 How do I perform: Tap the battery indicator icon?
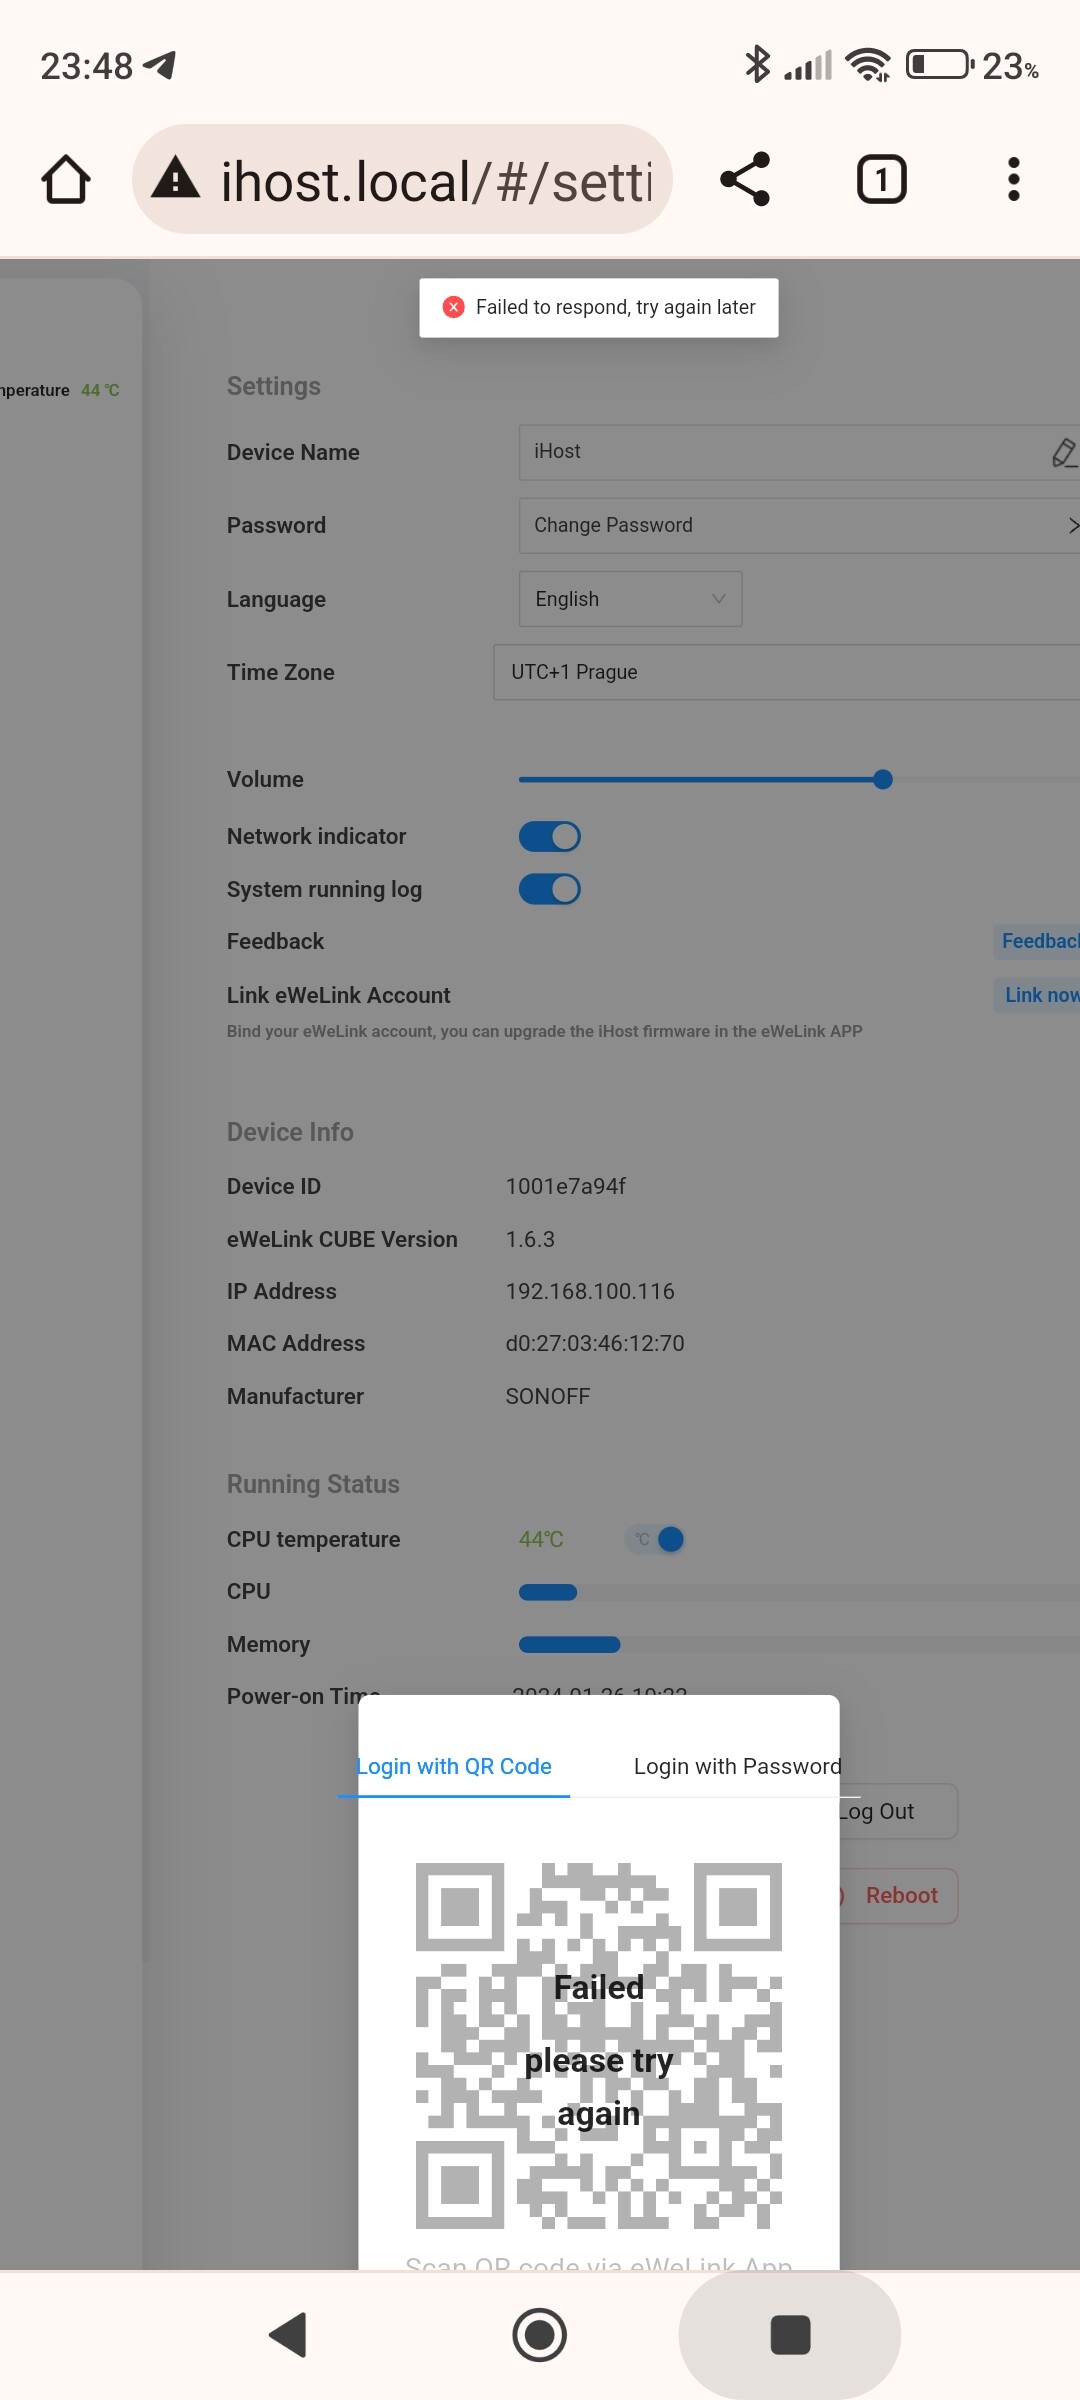point(939,65)
